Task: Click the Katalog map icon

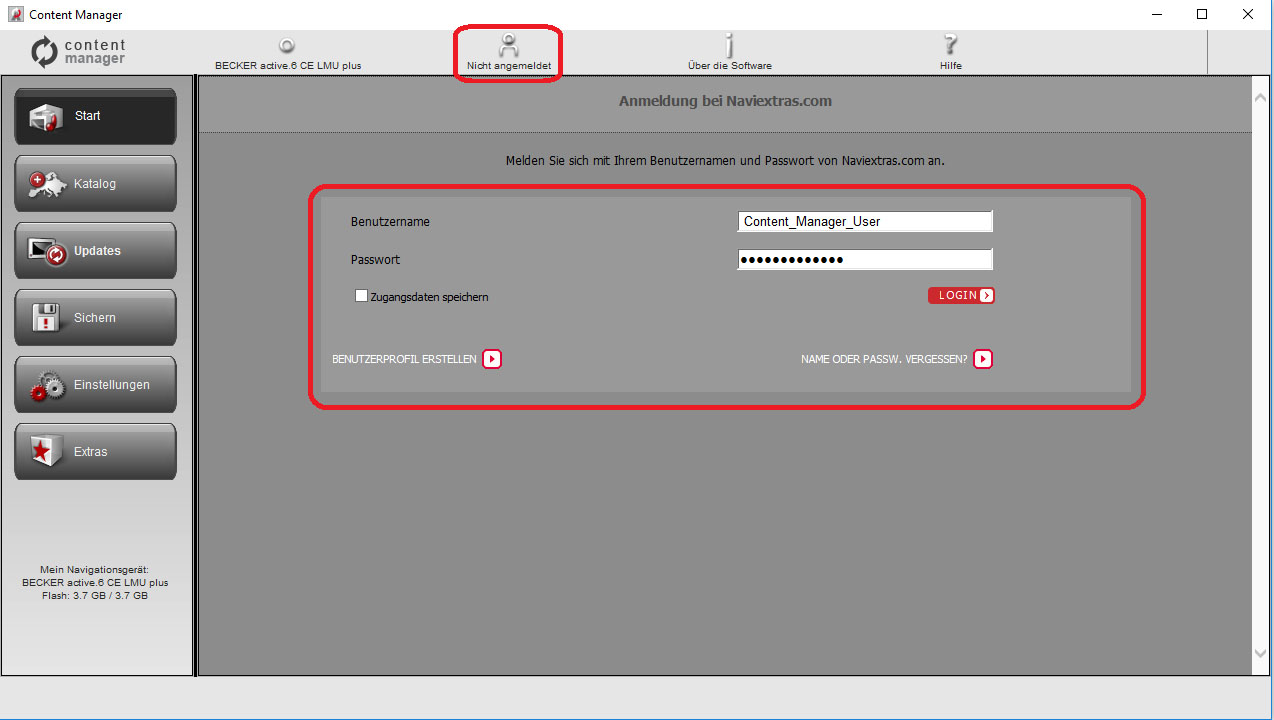Action: pyautogui.click(x=47, y=184)
